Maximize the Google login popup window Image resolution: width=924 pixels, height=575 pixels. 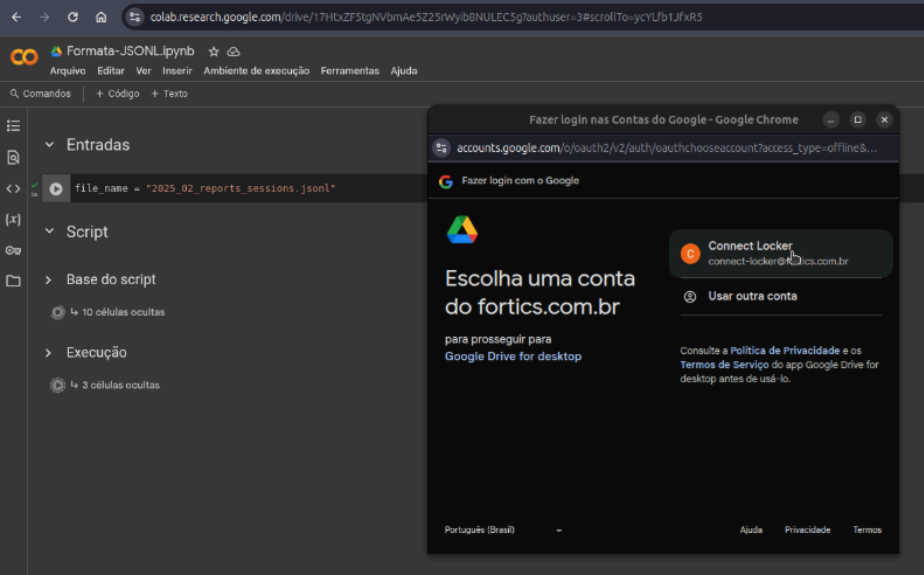pos(858,120)
